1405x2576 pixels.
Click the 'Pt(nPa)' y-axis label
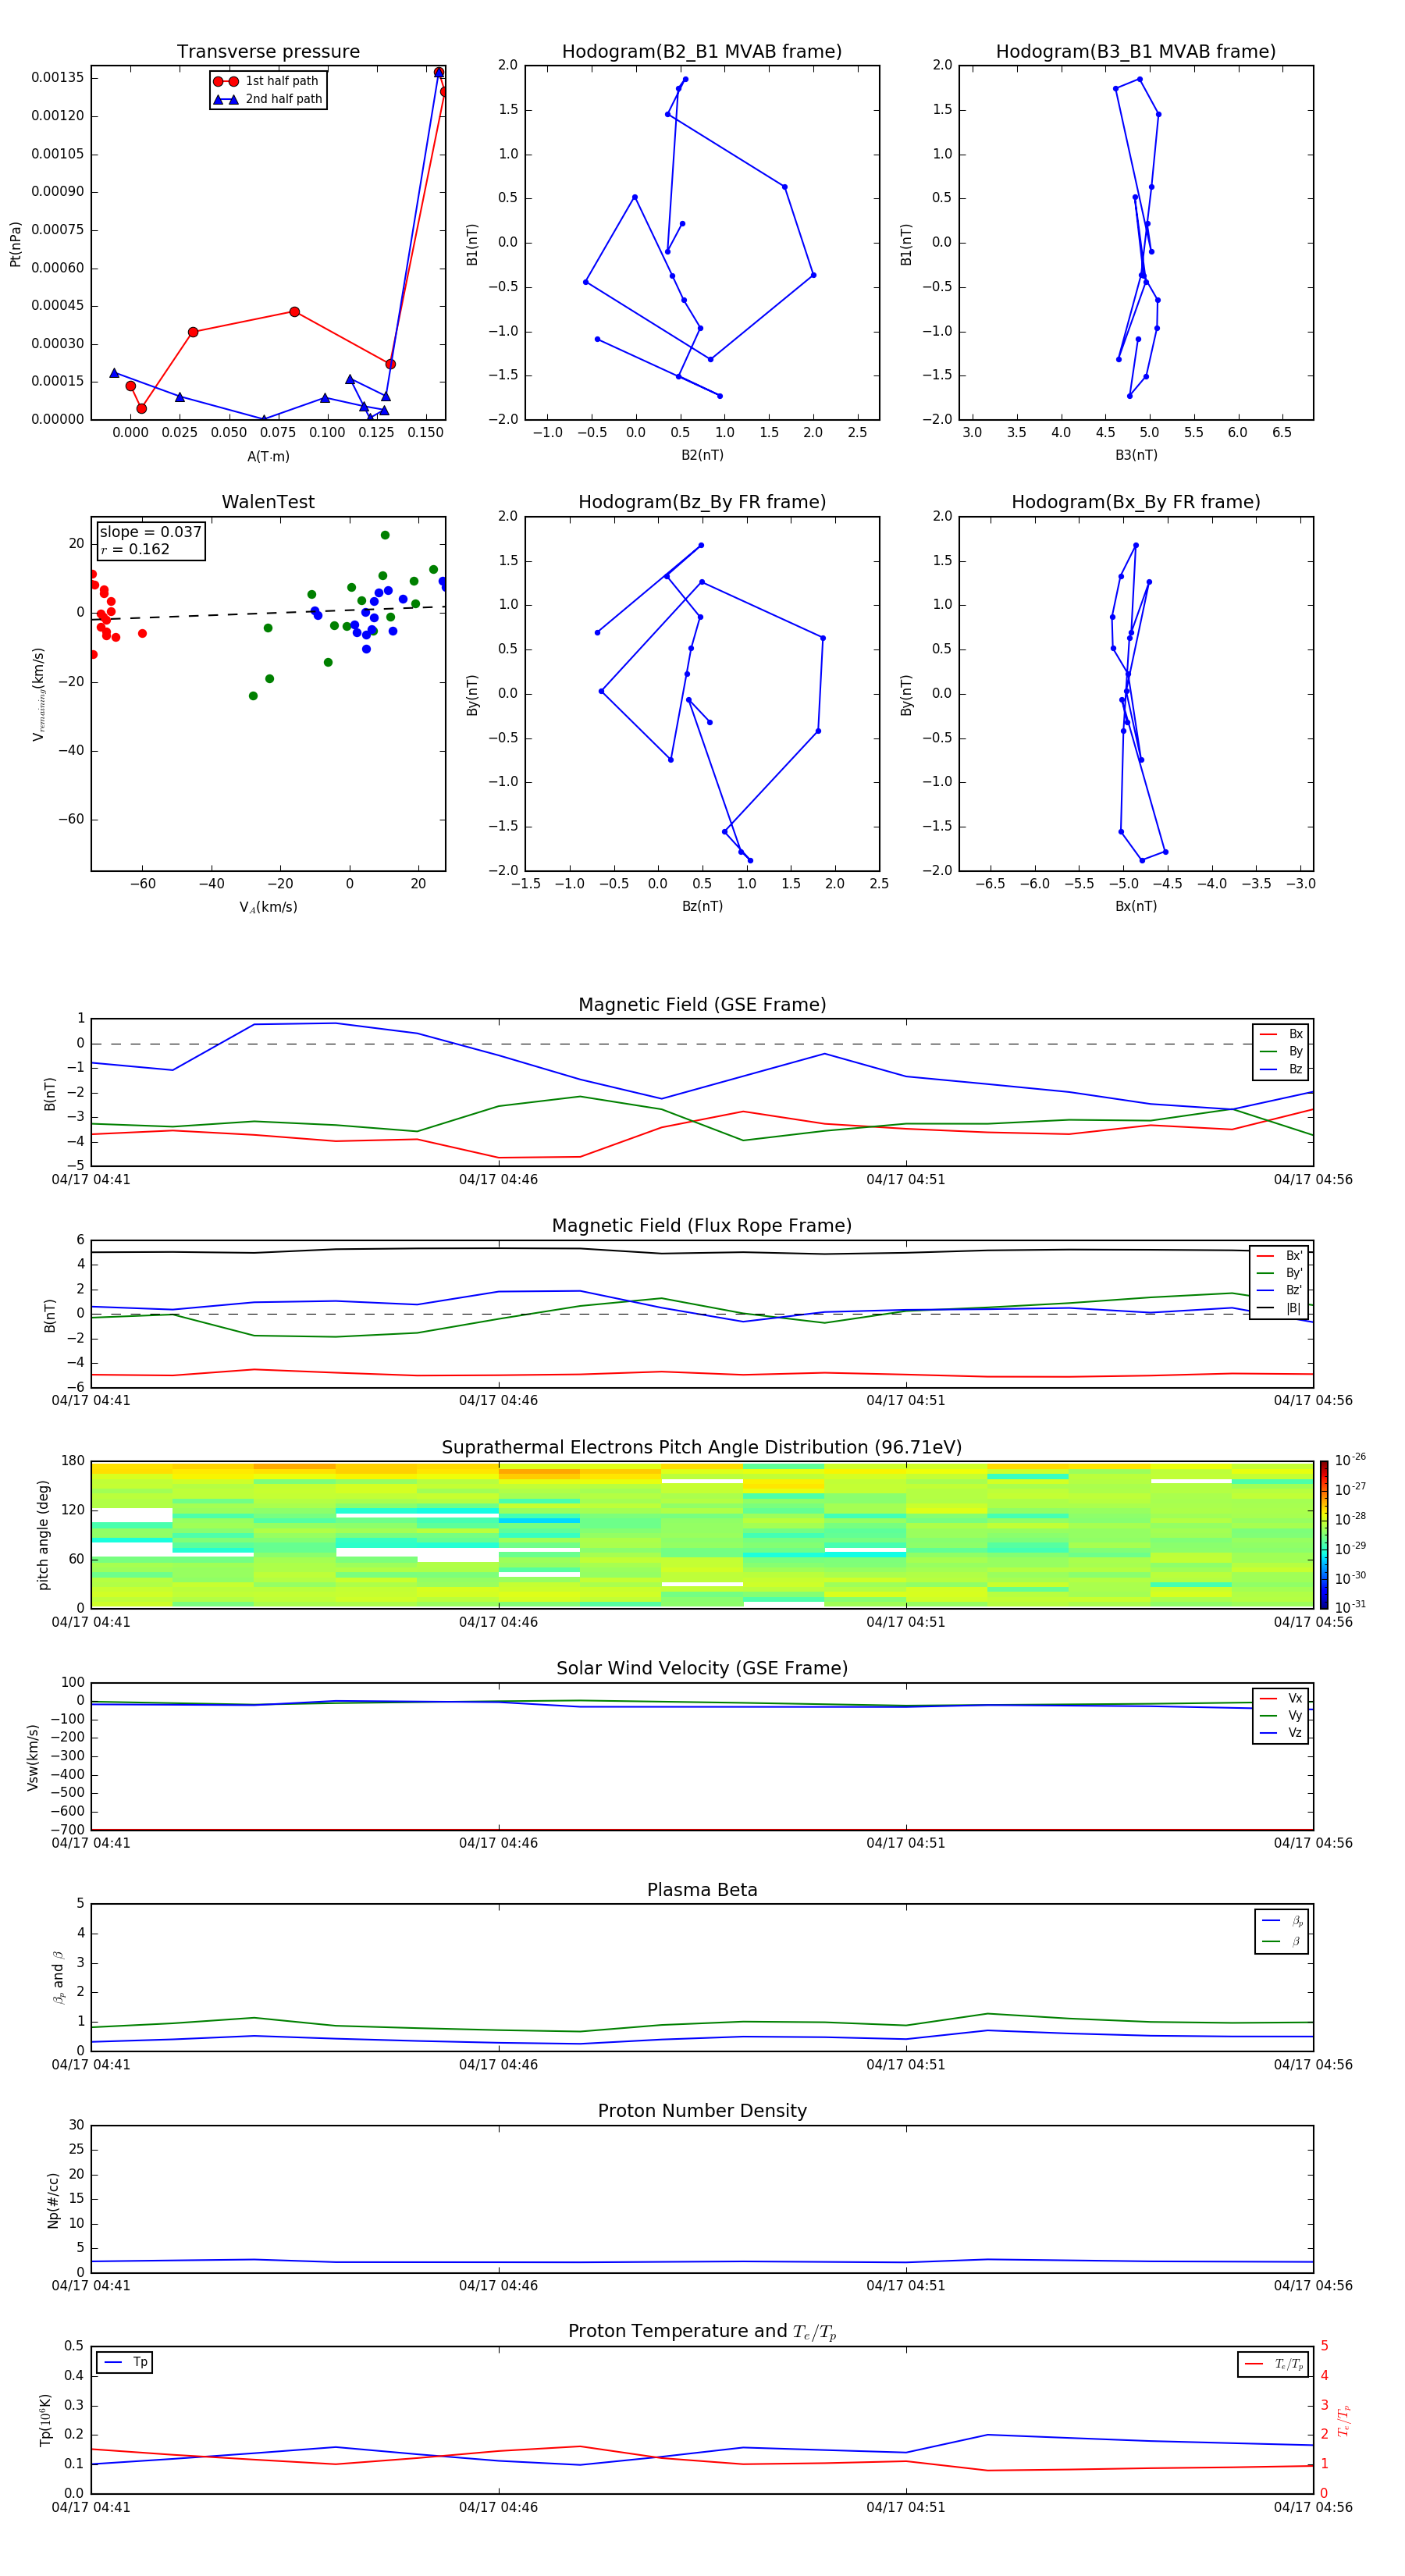[15, 244]
